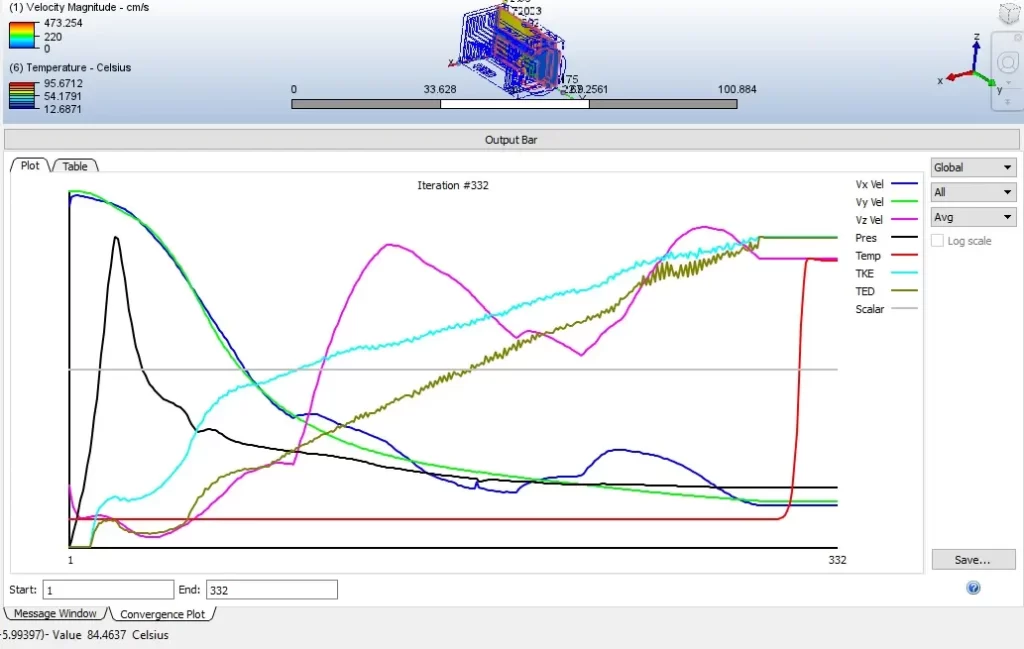
Task: Click the Vz Vel legend entry
Action: tap(869, 220)
